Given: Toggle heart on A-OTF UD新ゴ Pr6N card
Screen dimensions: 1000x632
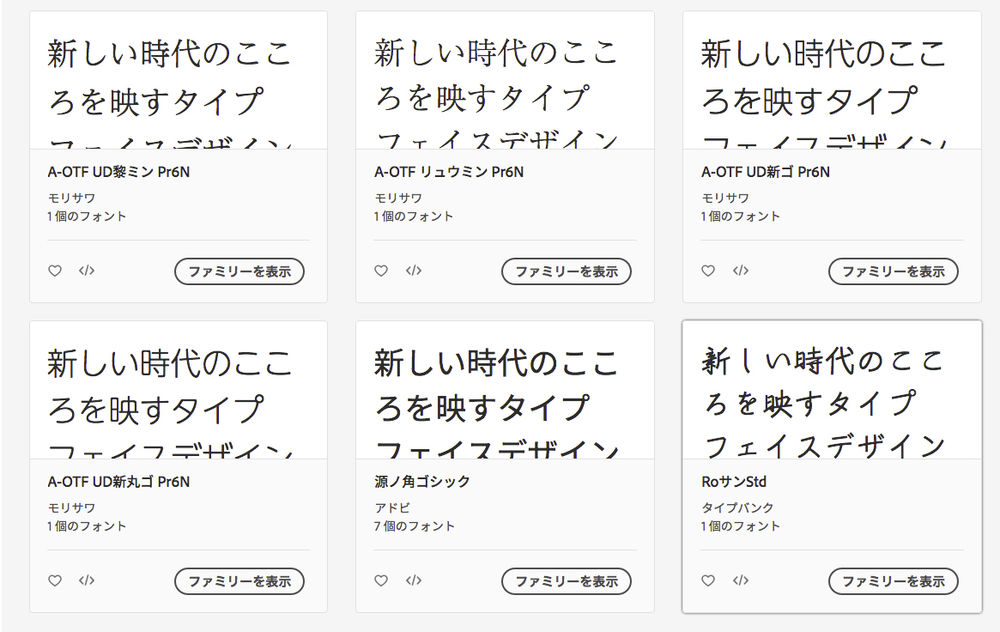Looking at the screenshot, I should [x=708, y=271].
